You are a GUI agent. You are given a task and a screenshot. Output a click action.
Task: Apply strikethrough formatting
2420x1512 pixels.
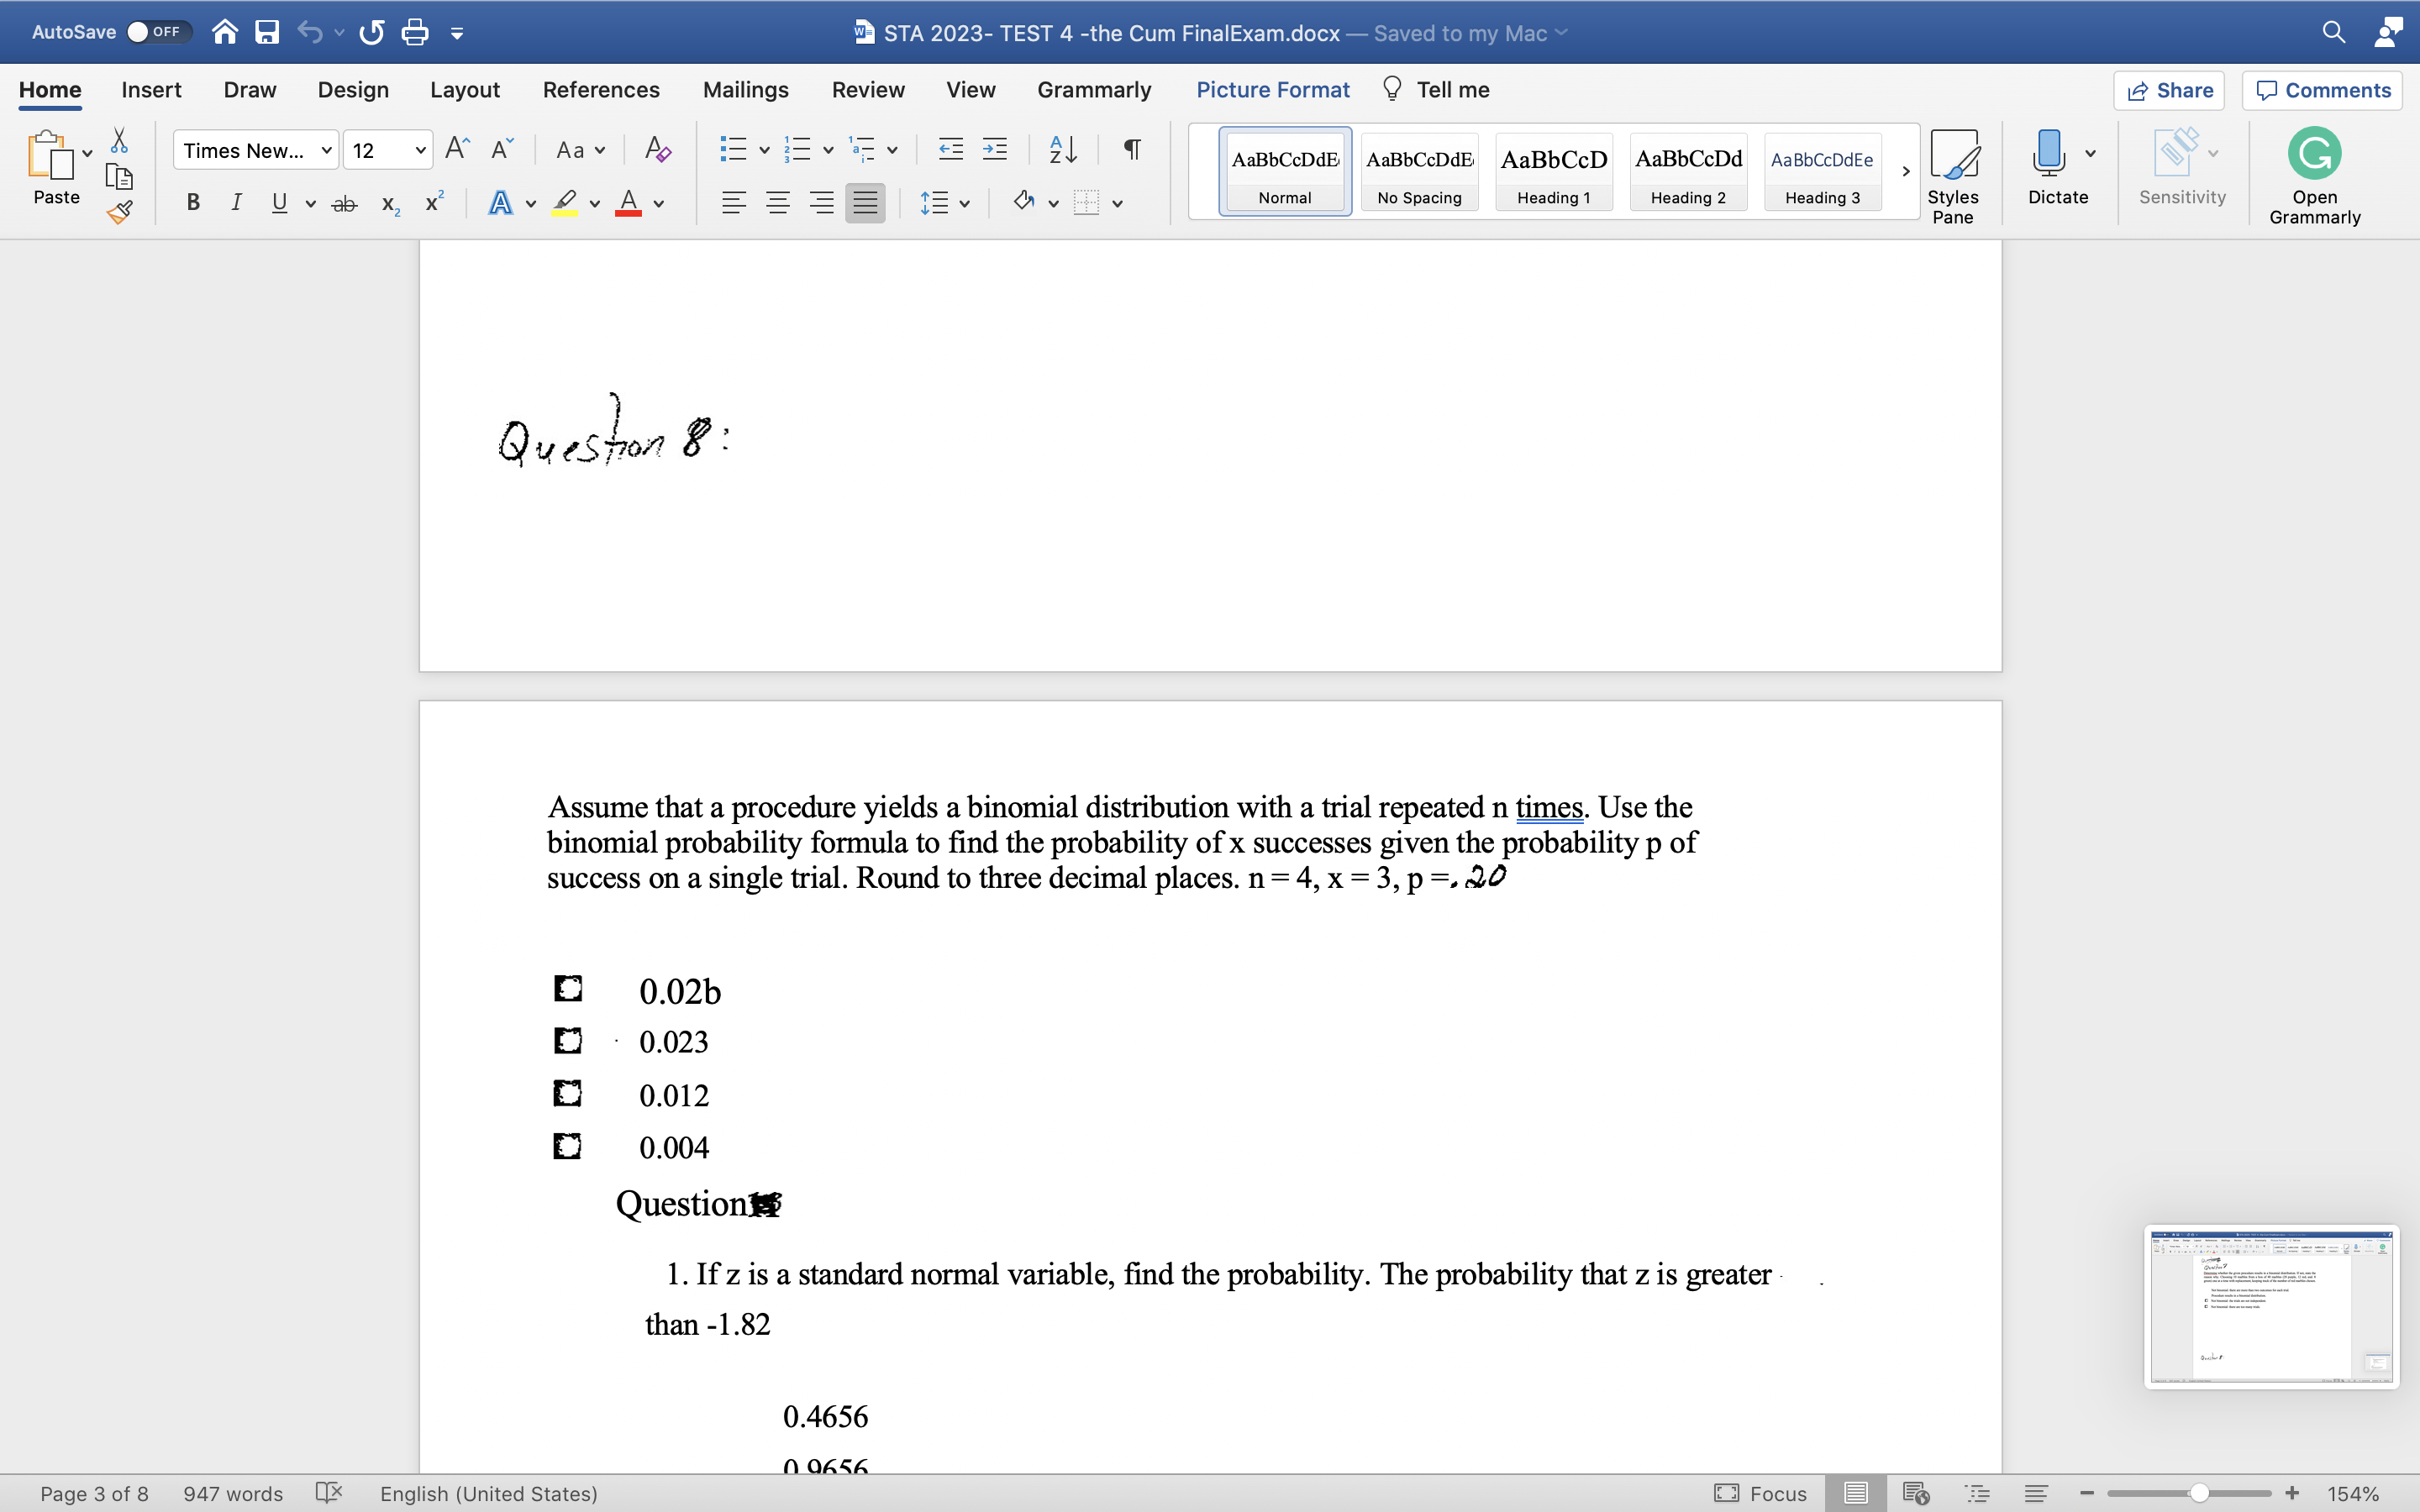(344, 204)
